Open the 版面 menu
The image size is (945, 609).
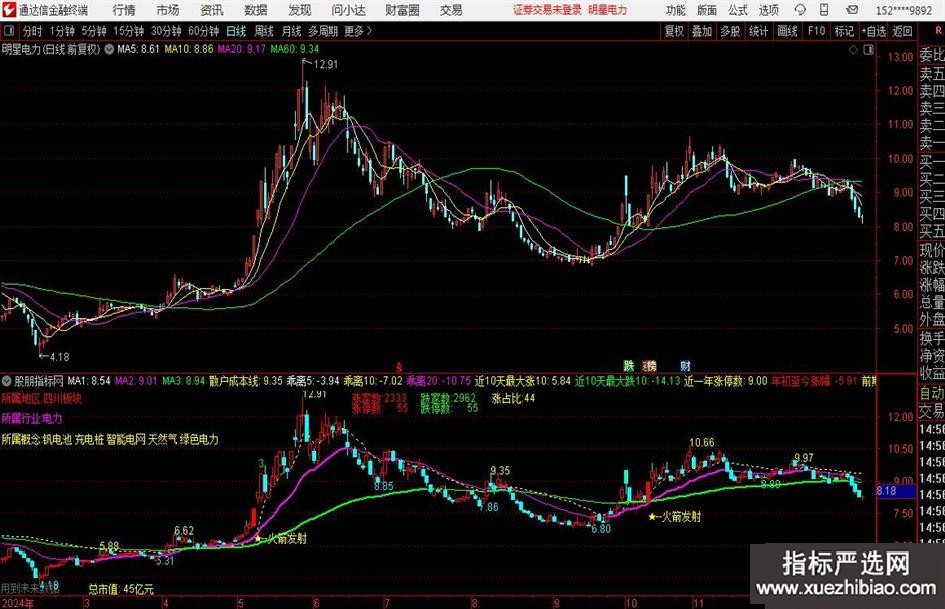click(x=706, y=10)
